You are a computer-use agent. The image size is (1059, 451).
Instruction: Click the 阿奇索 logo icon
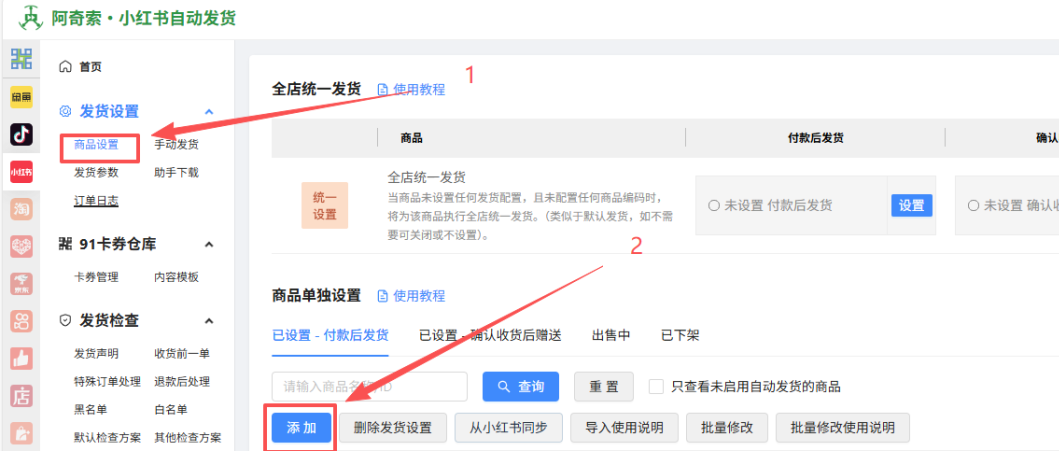(30, 18)
